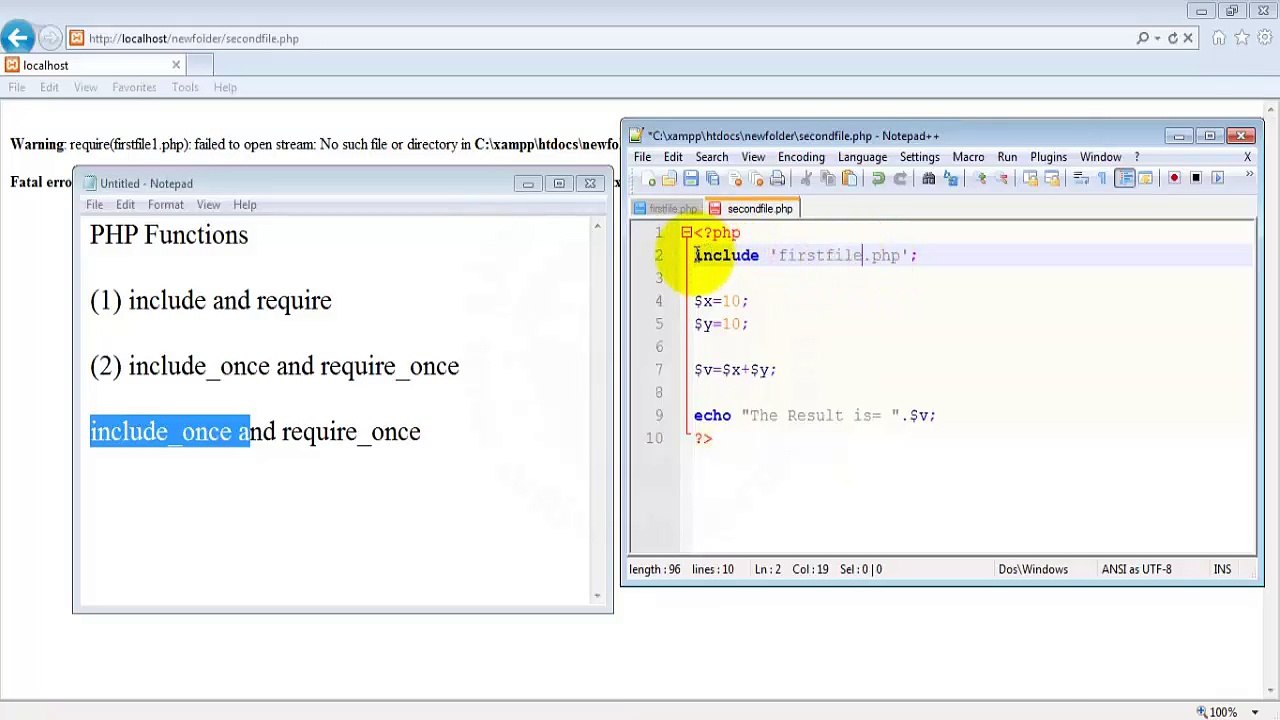Open the Format menu in Untitled Notepad

pyautogui.click(x=166, y=205)
